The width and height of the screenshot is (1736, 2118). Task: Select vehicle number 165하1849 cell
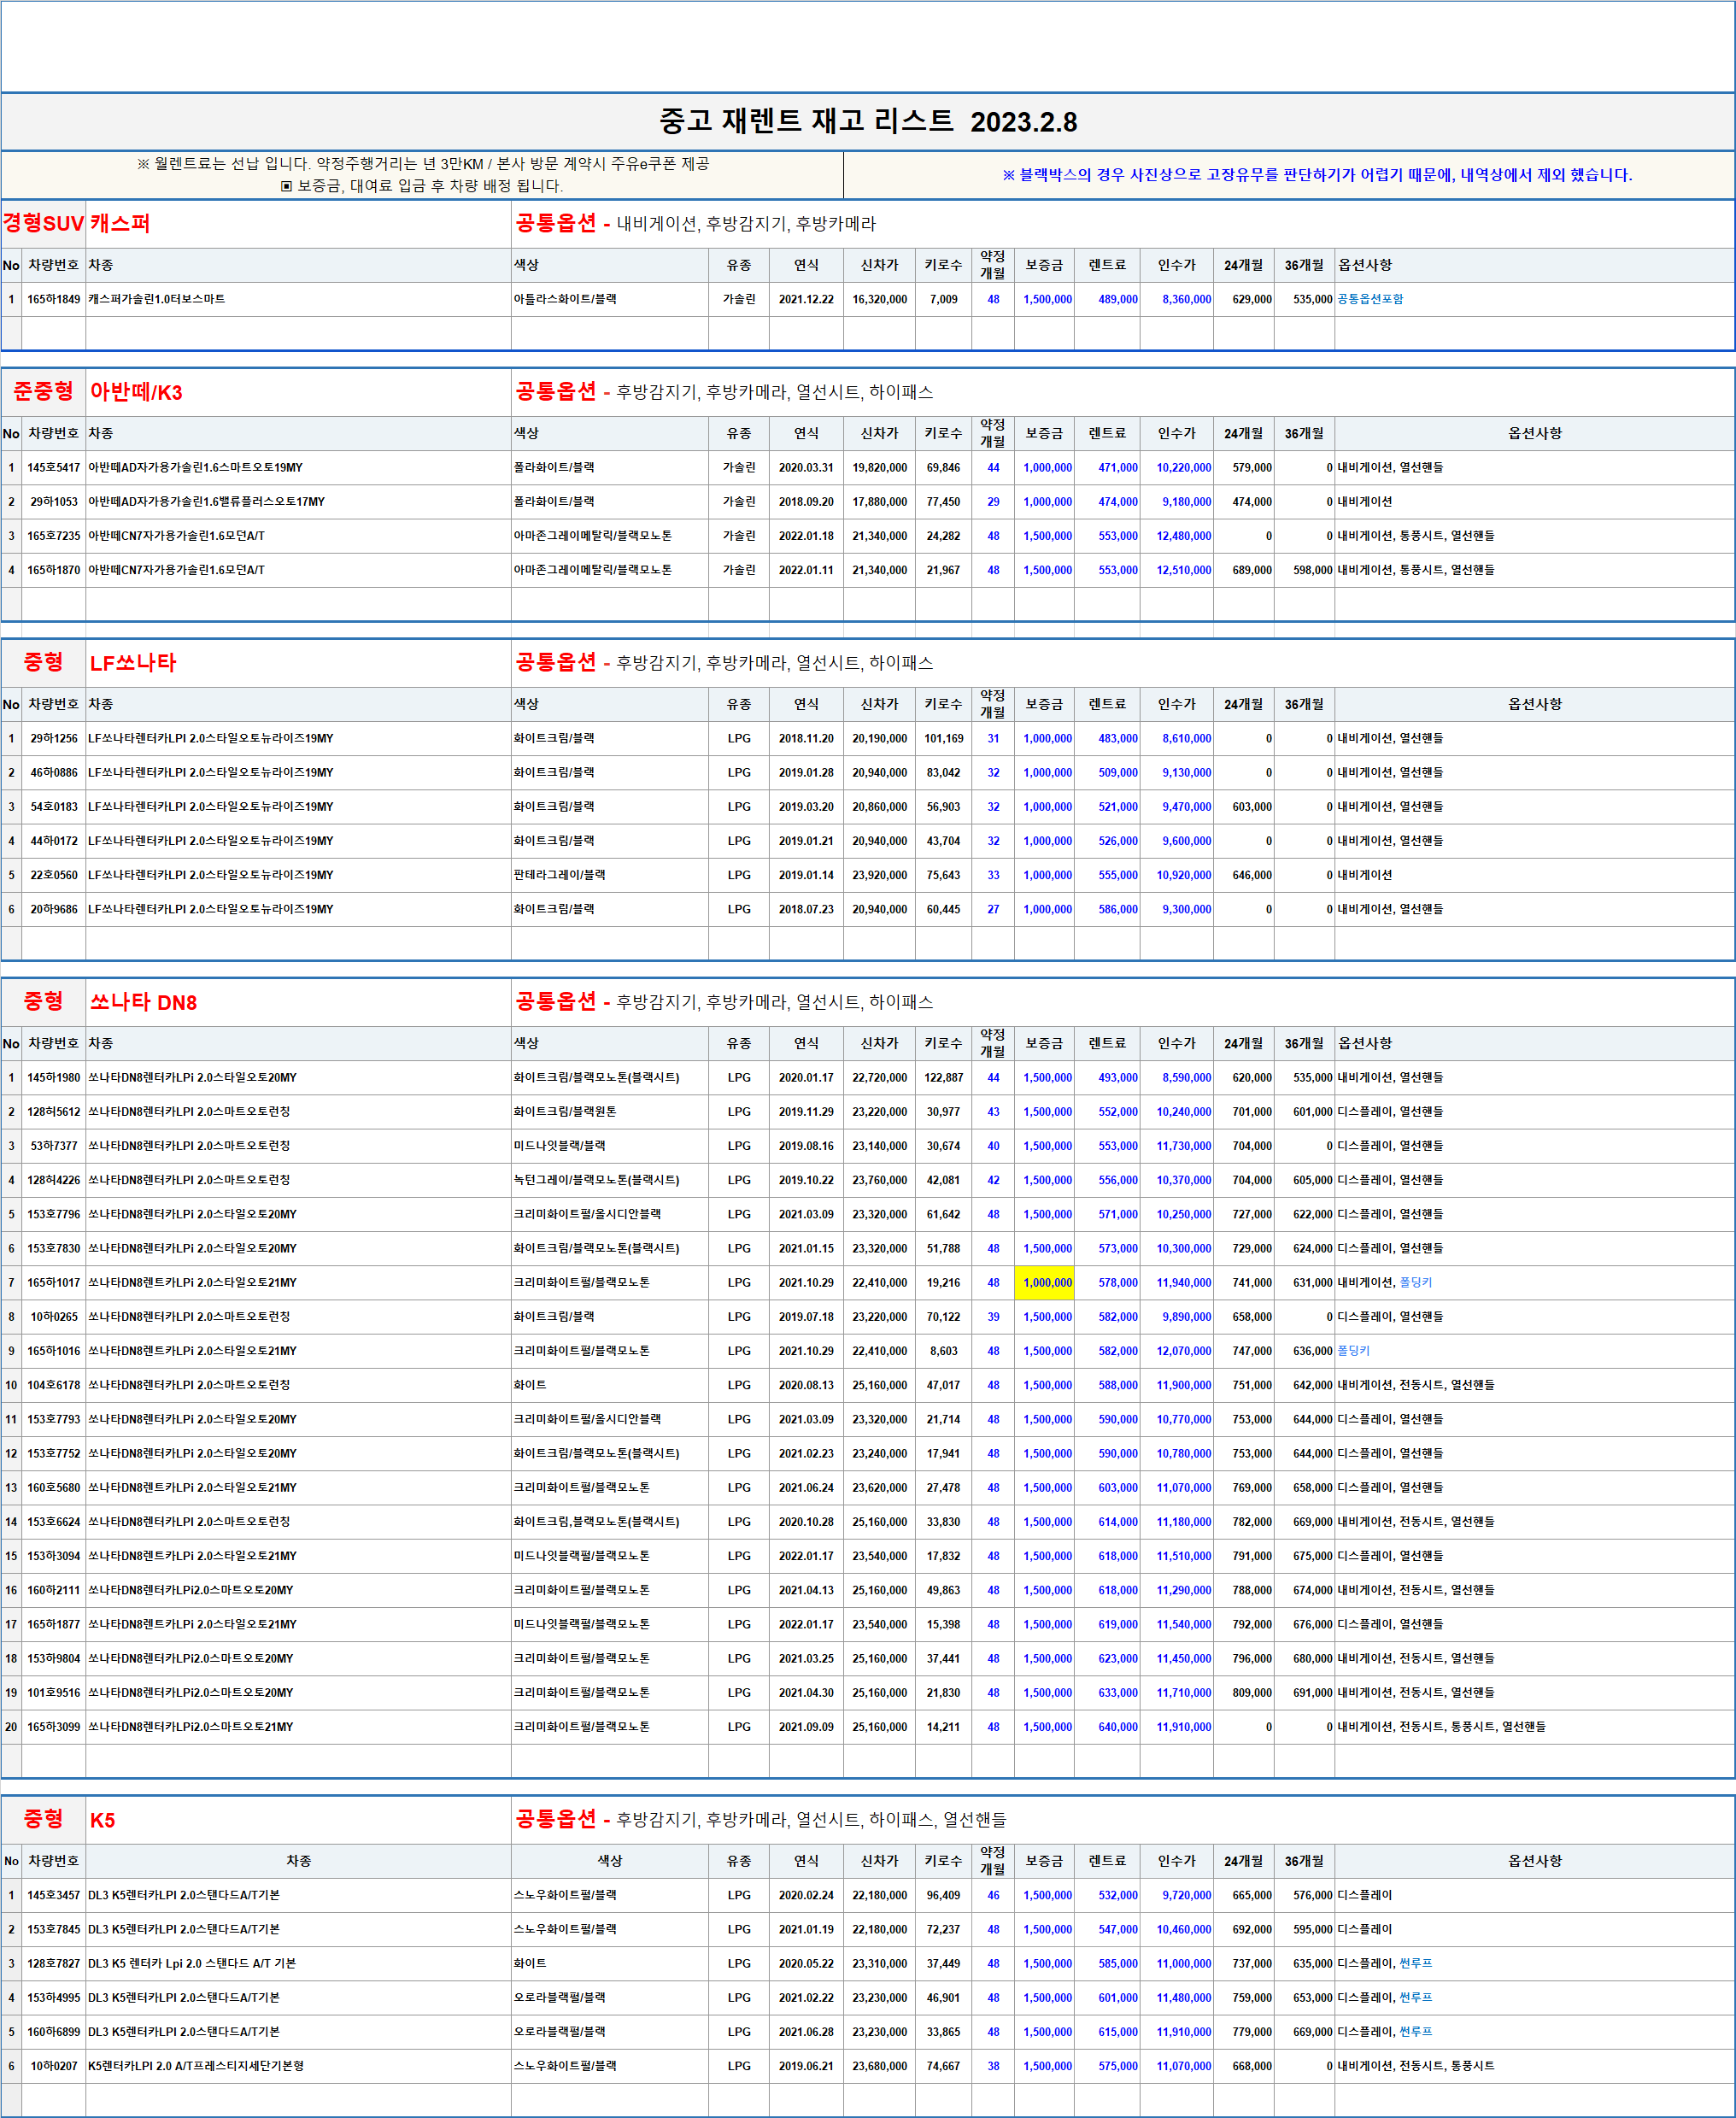[x=53, y=299]
